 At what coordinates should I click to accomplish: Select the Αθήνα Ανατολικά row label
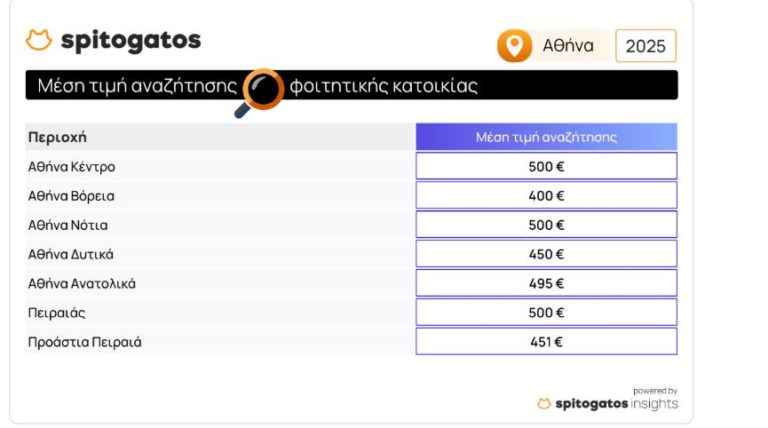click(x=82, y=283)
